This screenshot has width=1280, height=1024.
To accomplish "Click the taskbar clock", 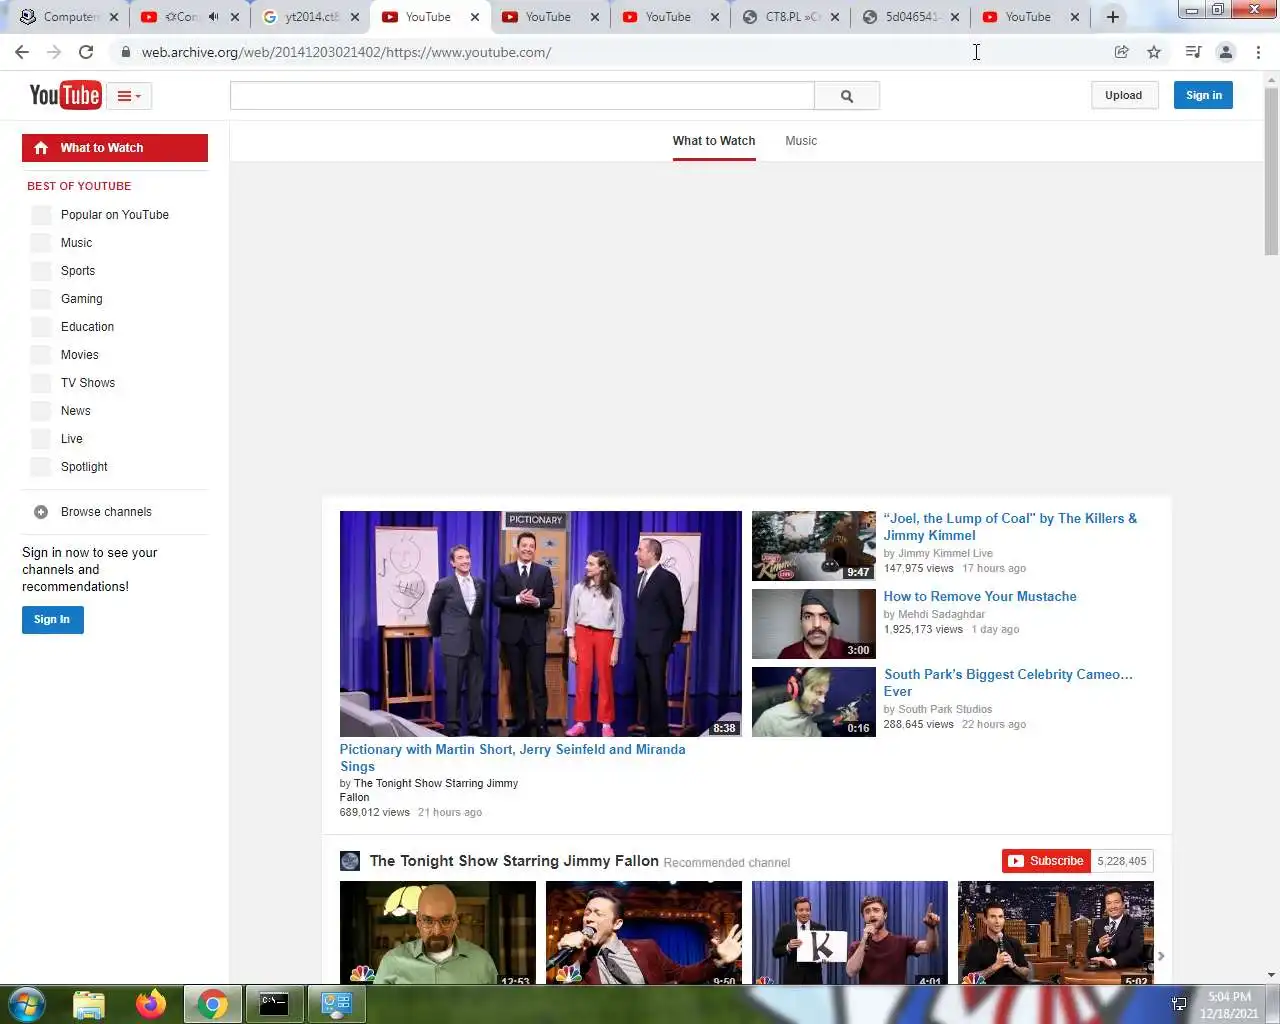I will 1229,1005.
